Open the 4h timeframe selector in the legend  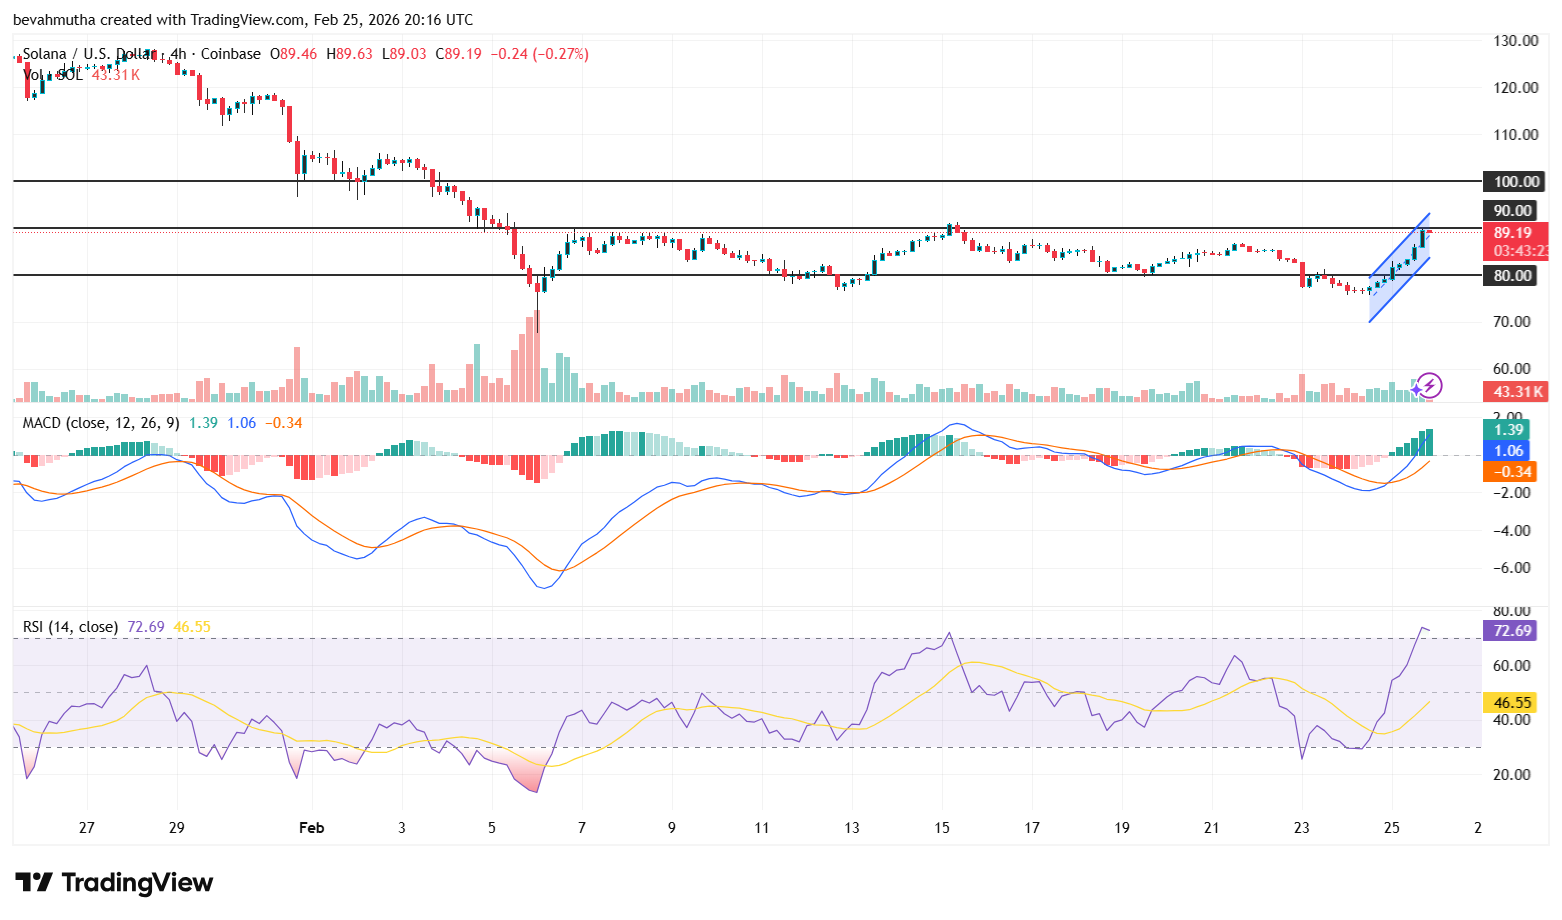click(x=180, y=54)
